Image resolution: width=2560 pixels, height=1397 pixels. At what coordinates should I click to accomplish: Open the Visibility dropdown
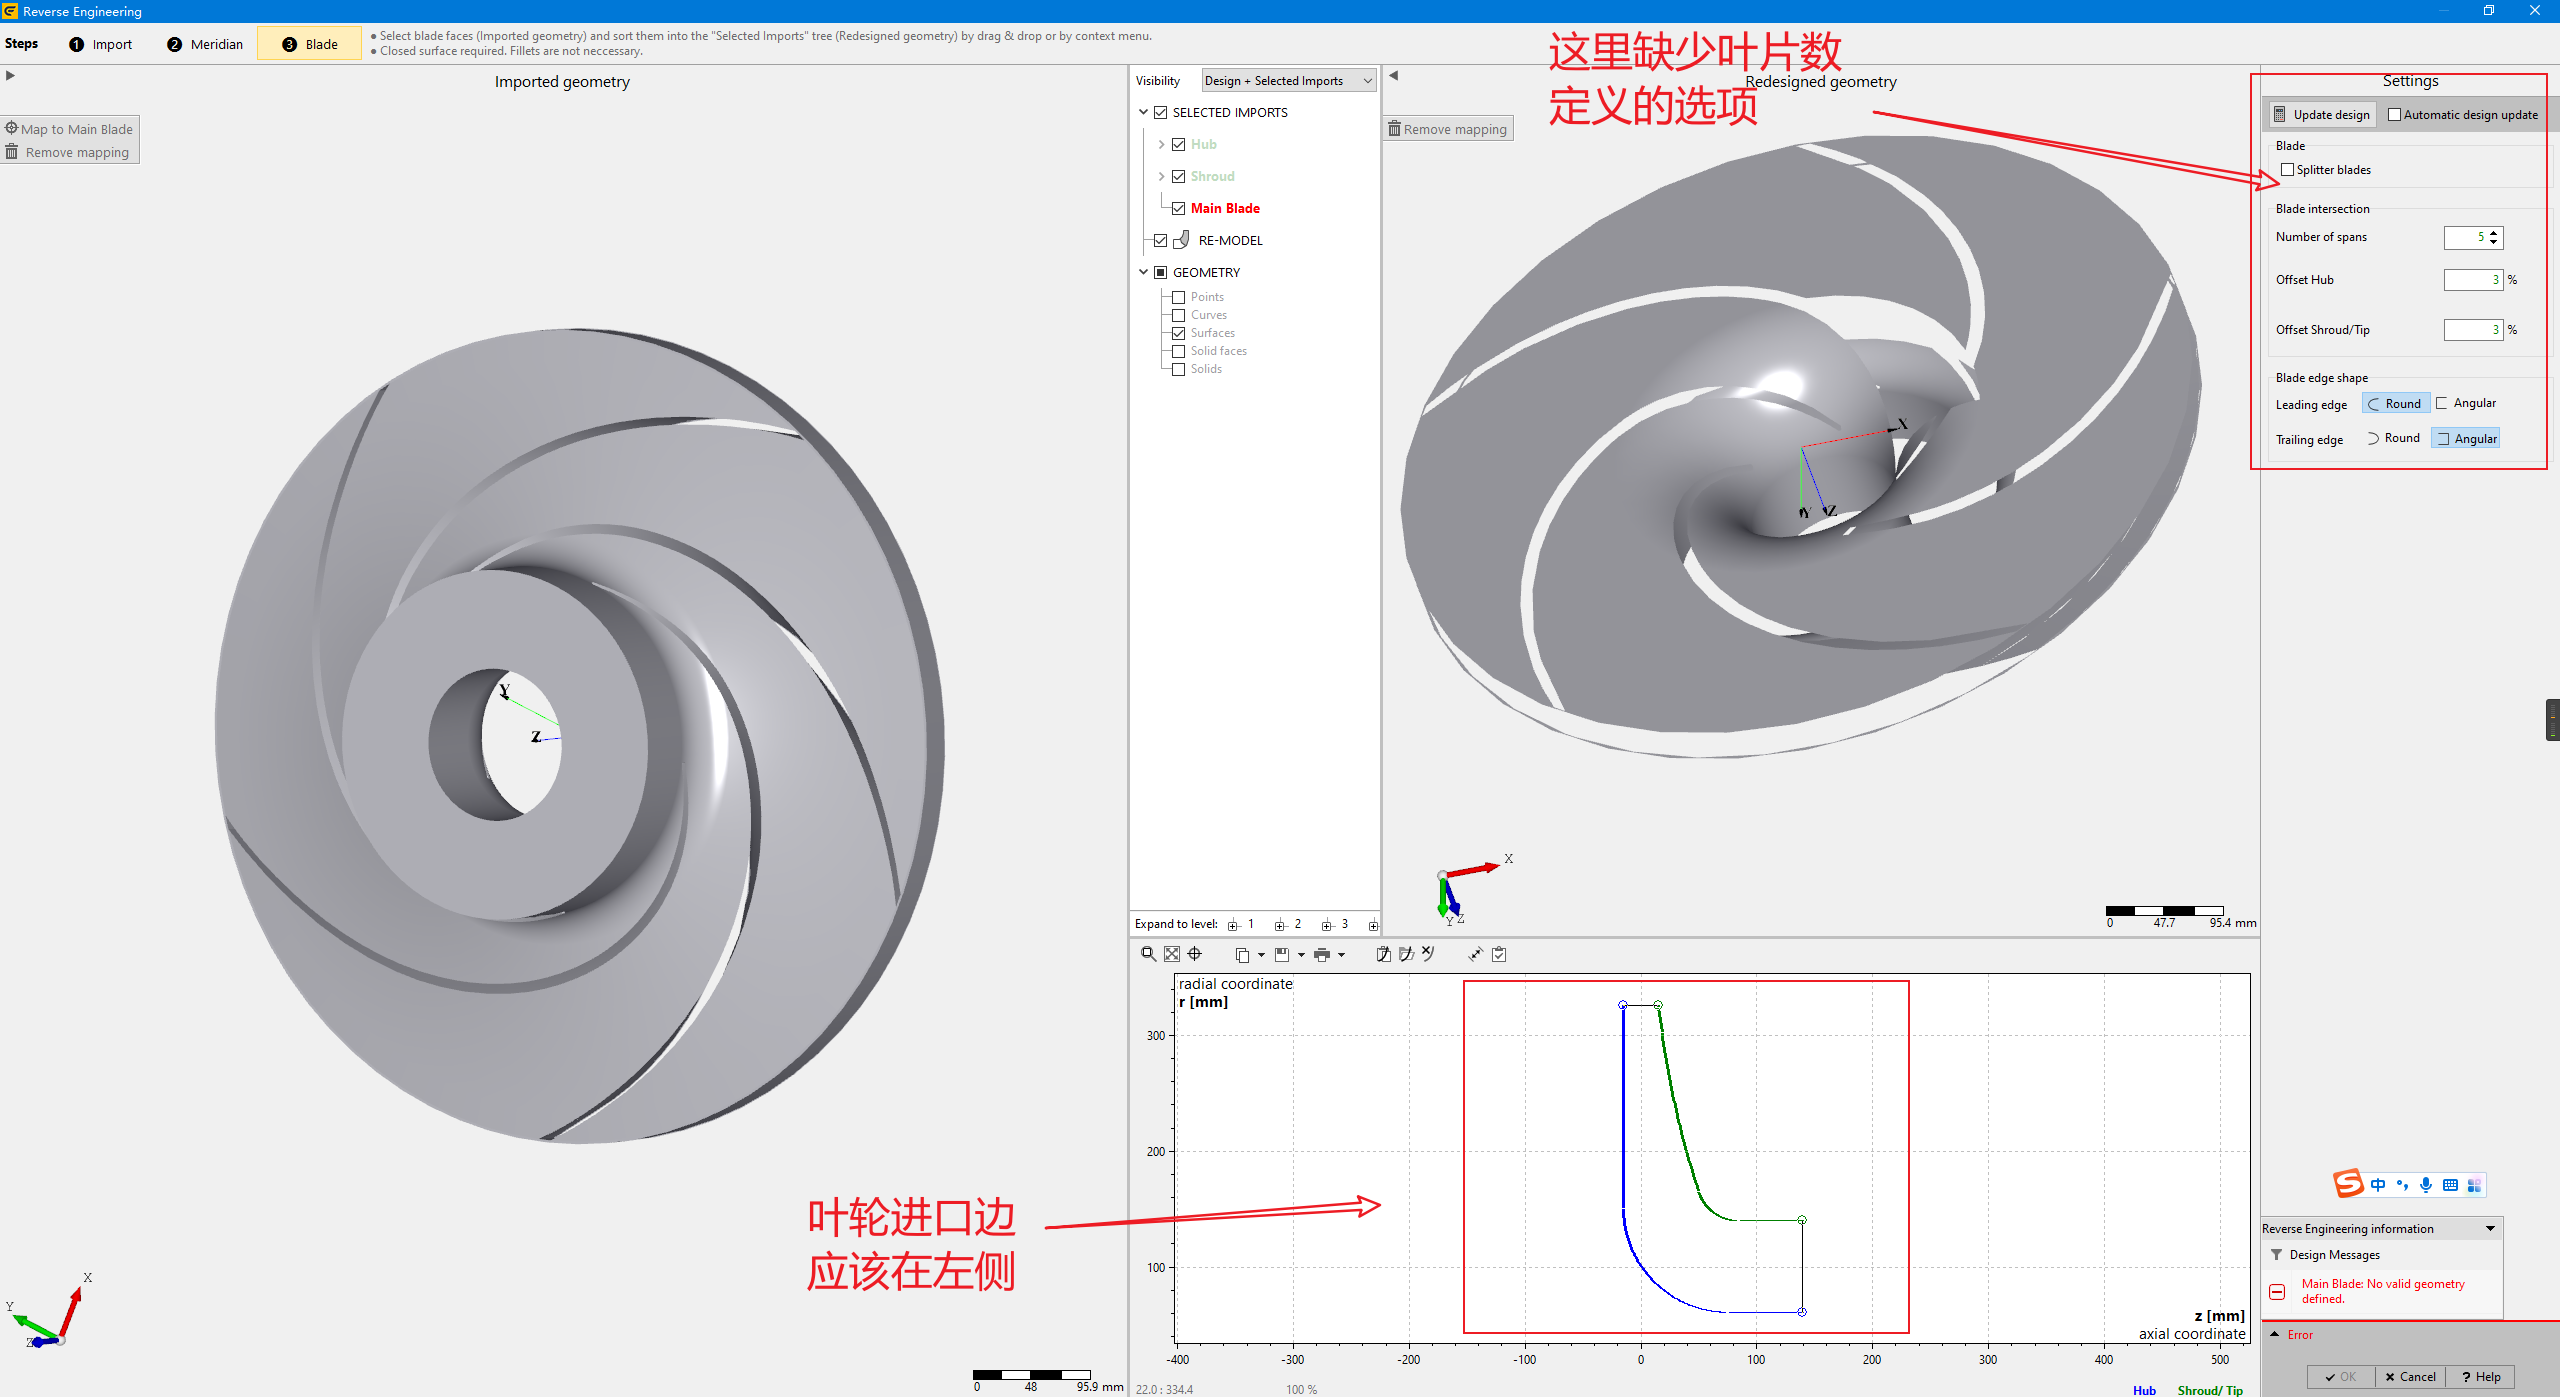pos(1289,81)
